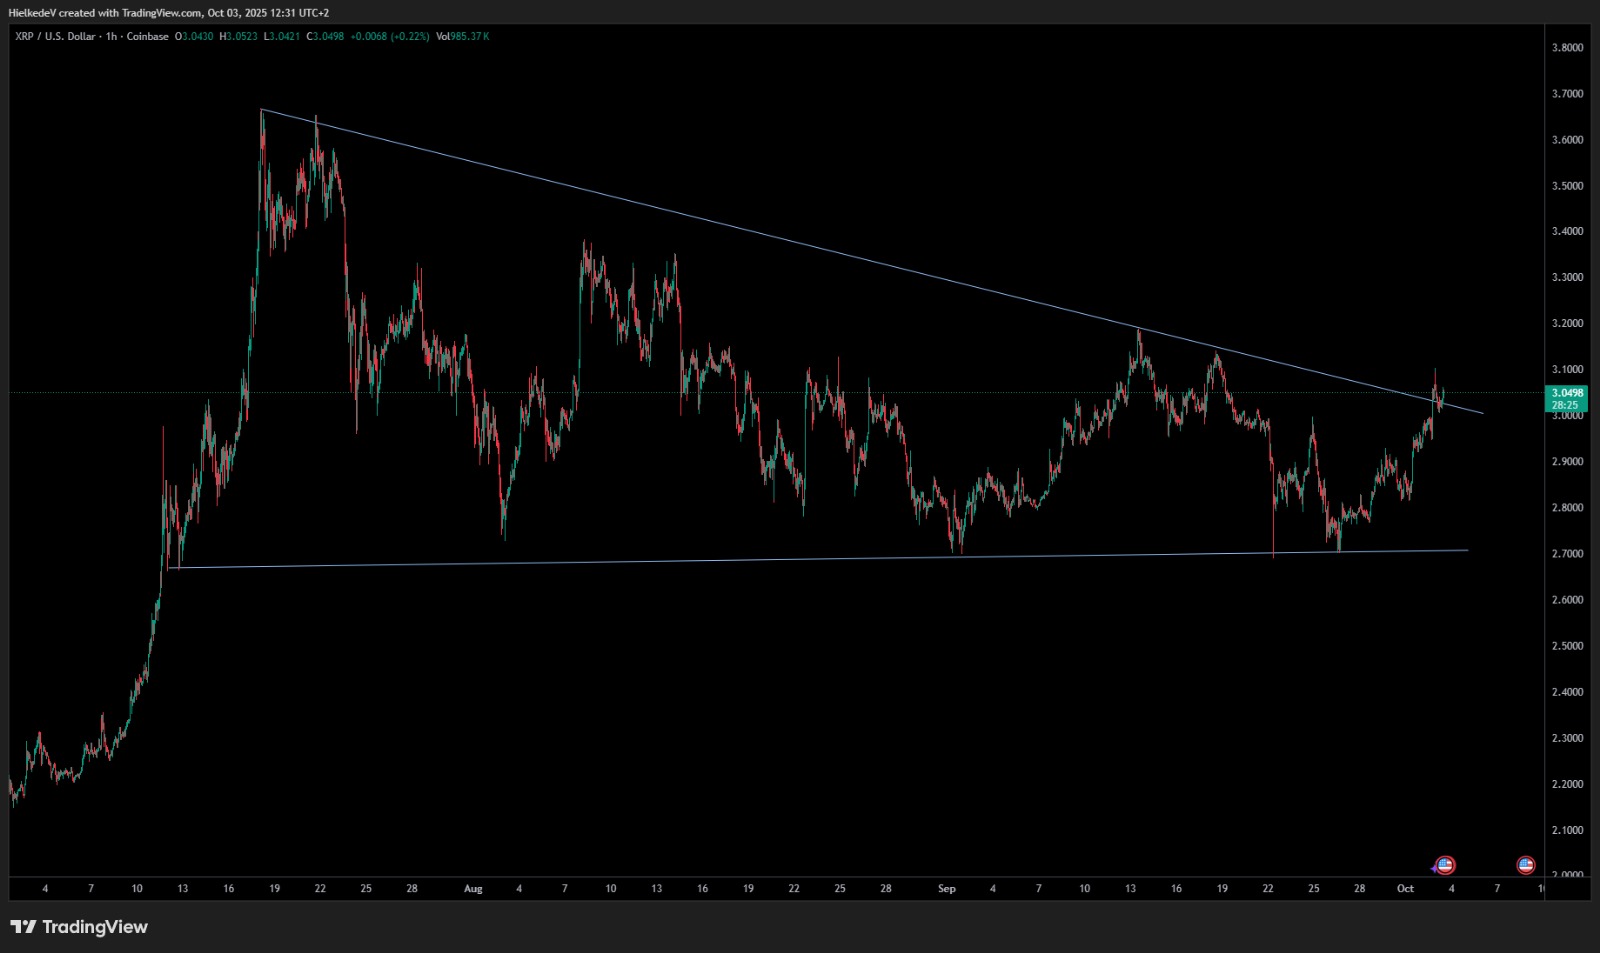Click the close price value C3.0498
The width and height of the screenshot is (1600, 953).
pos(325,37)
